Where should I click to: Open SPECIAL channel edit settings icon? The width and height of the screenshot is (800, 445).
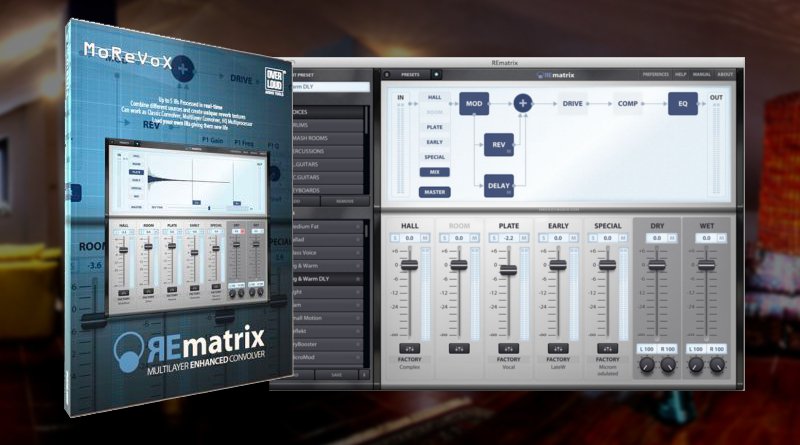[x=607, y=349]
